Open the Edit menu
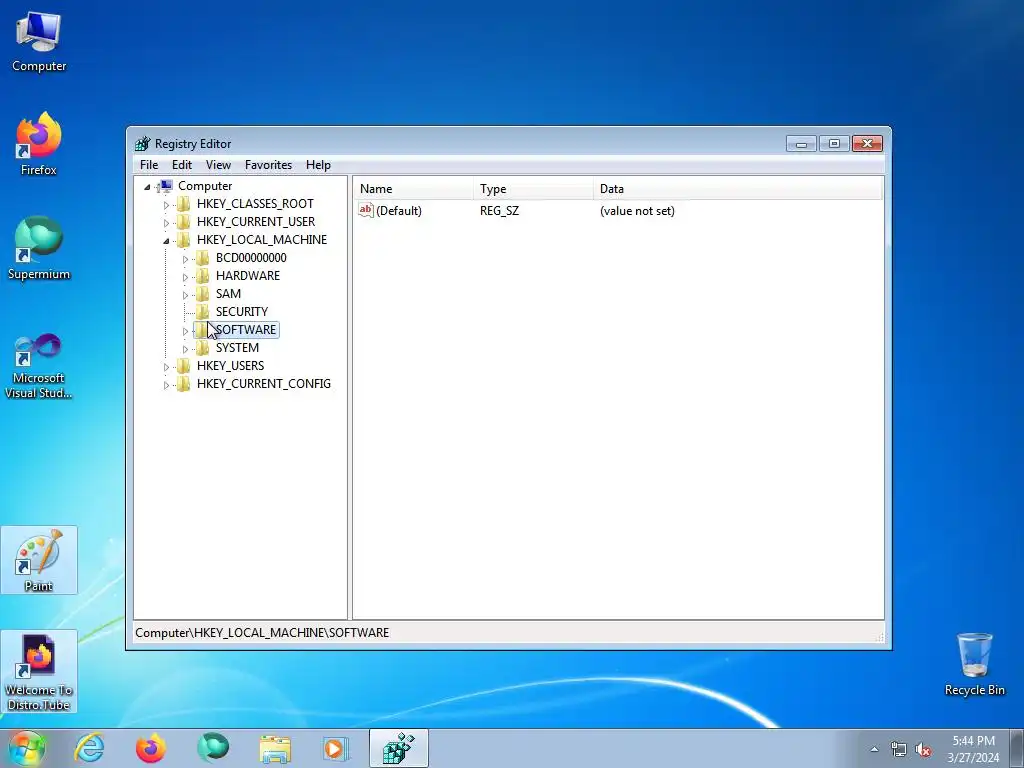This screenshot has height=768, width=1024. click(x=182, y=165)
